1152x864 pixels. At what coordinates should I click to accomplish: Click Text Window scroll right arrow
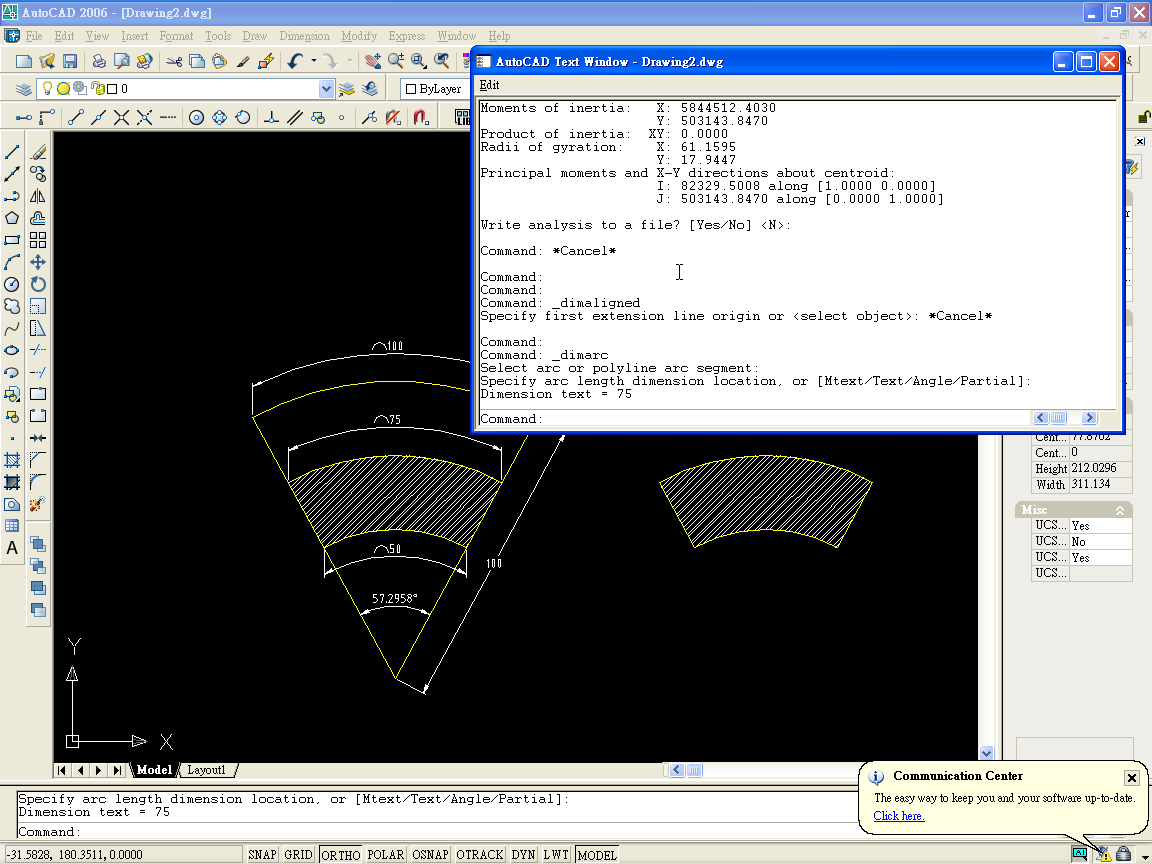tap(1090, 417)
